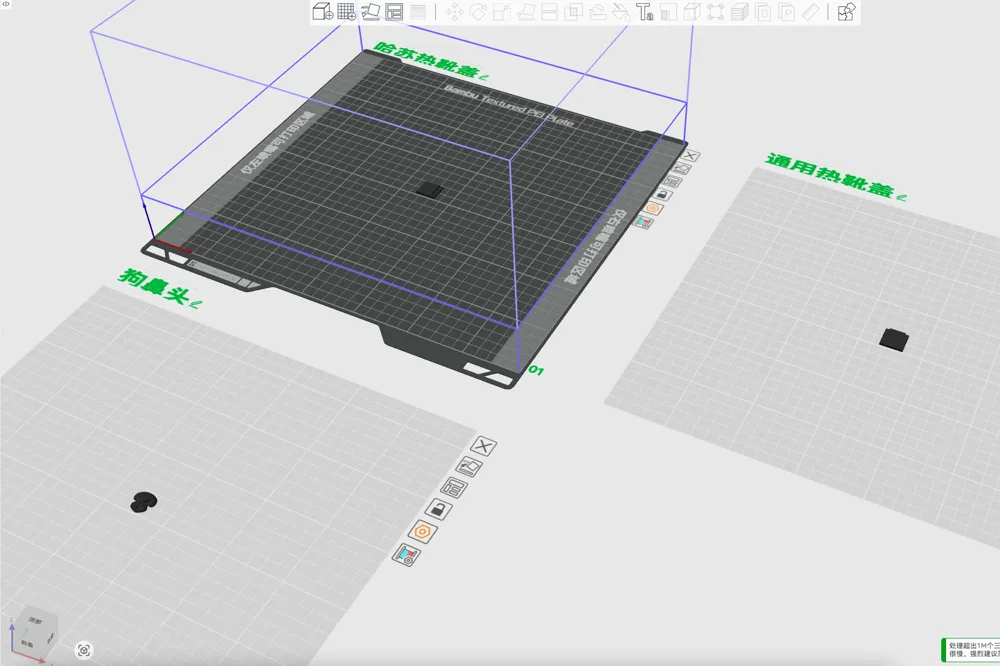Click the page icon marked O
1000x666 pixels.
coord(763,11)
